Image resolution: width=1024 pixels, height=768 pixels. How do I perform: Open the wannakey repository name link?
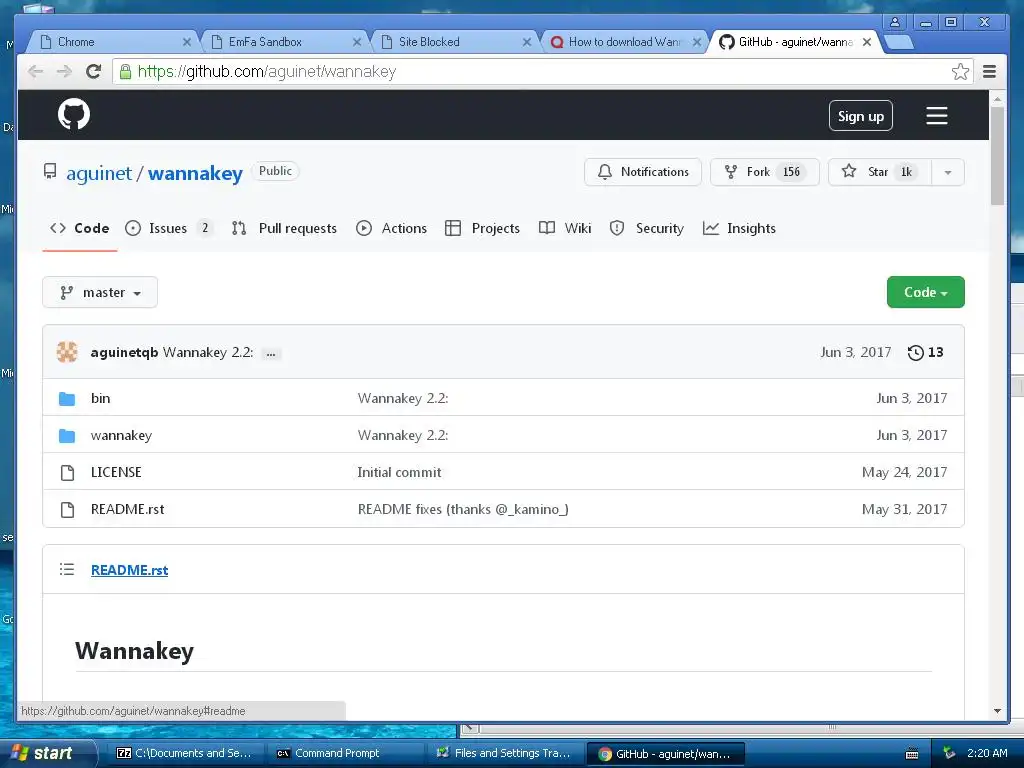[195, 173]
